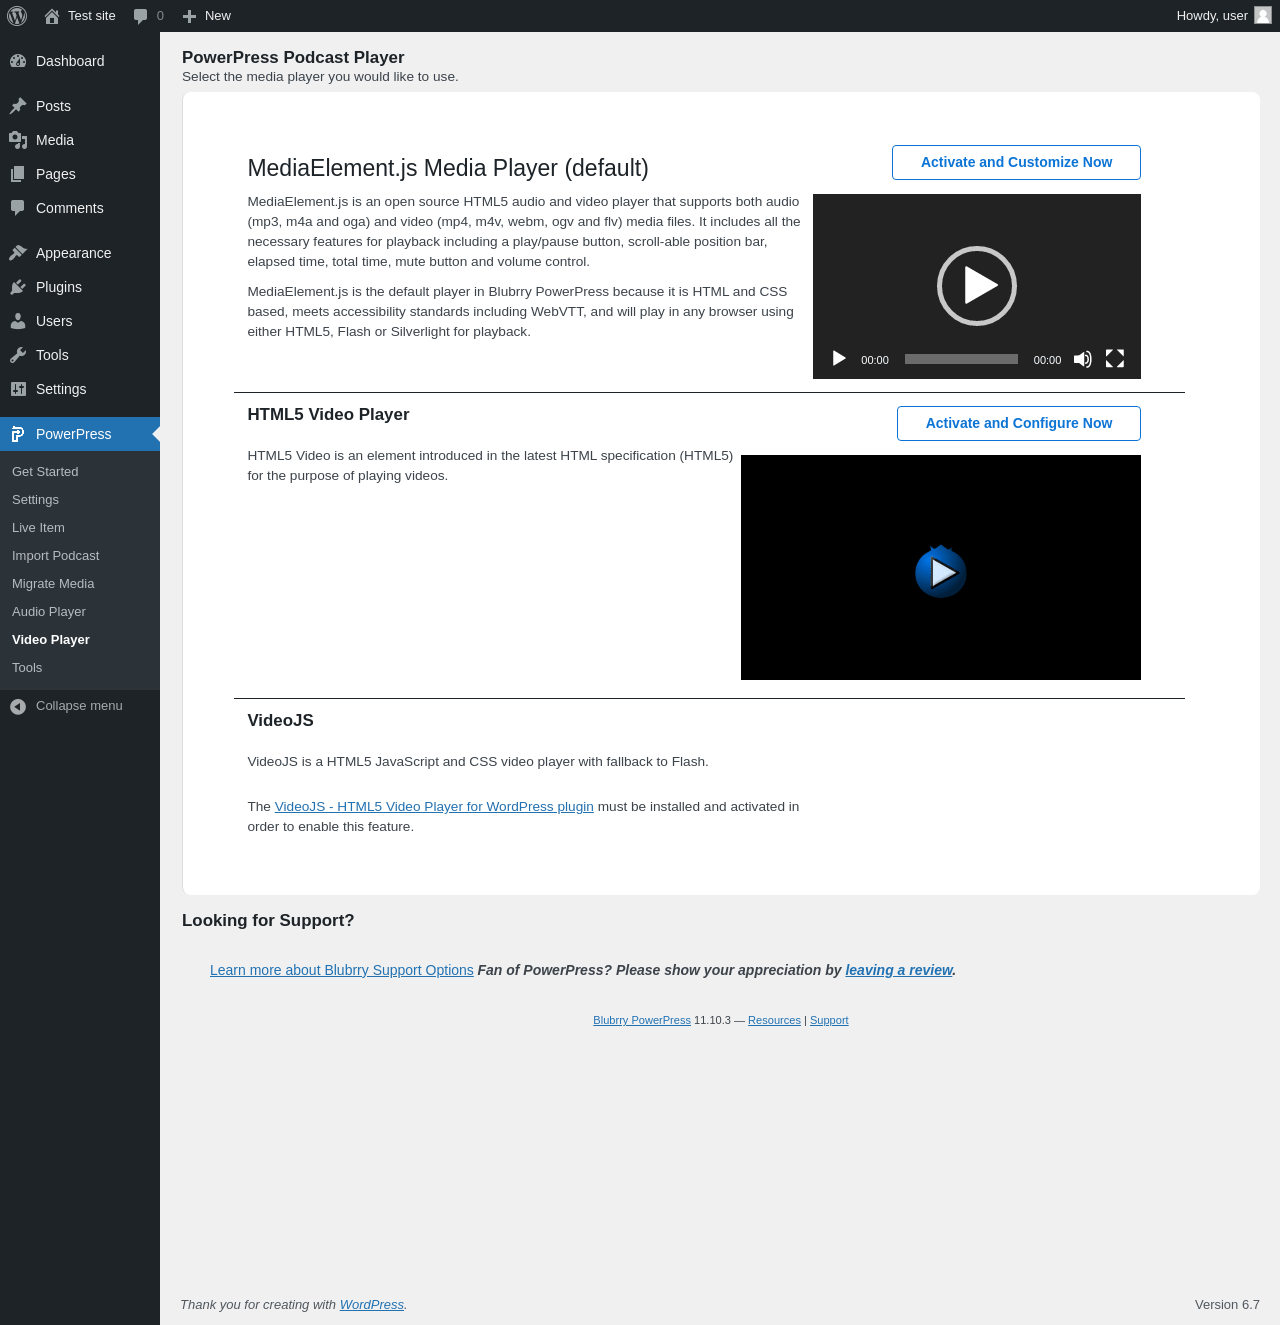Click the elapsed time 00:00 display
This screenshot has height=1325, width=1280.
point(875,360)
